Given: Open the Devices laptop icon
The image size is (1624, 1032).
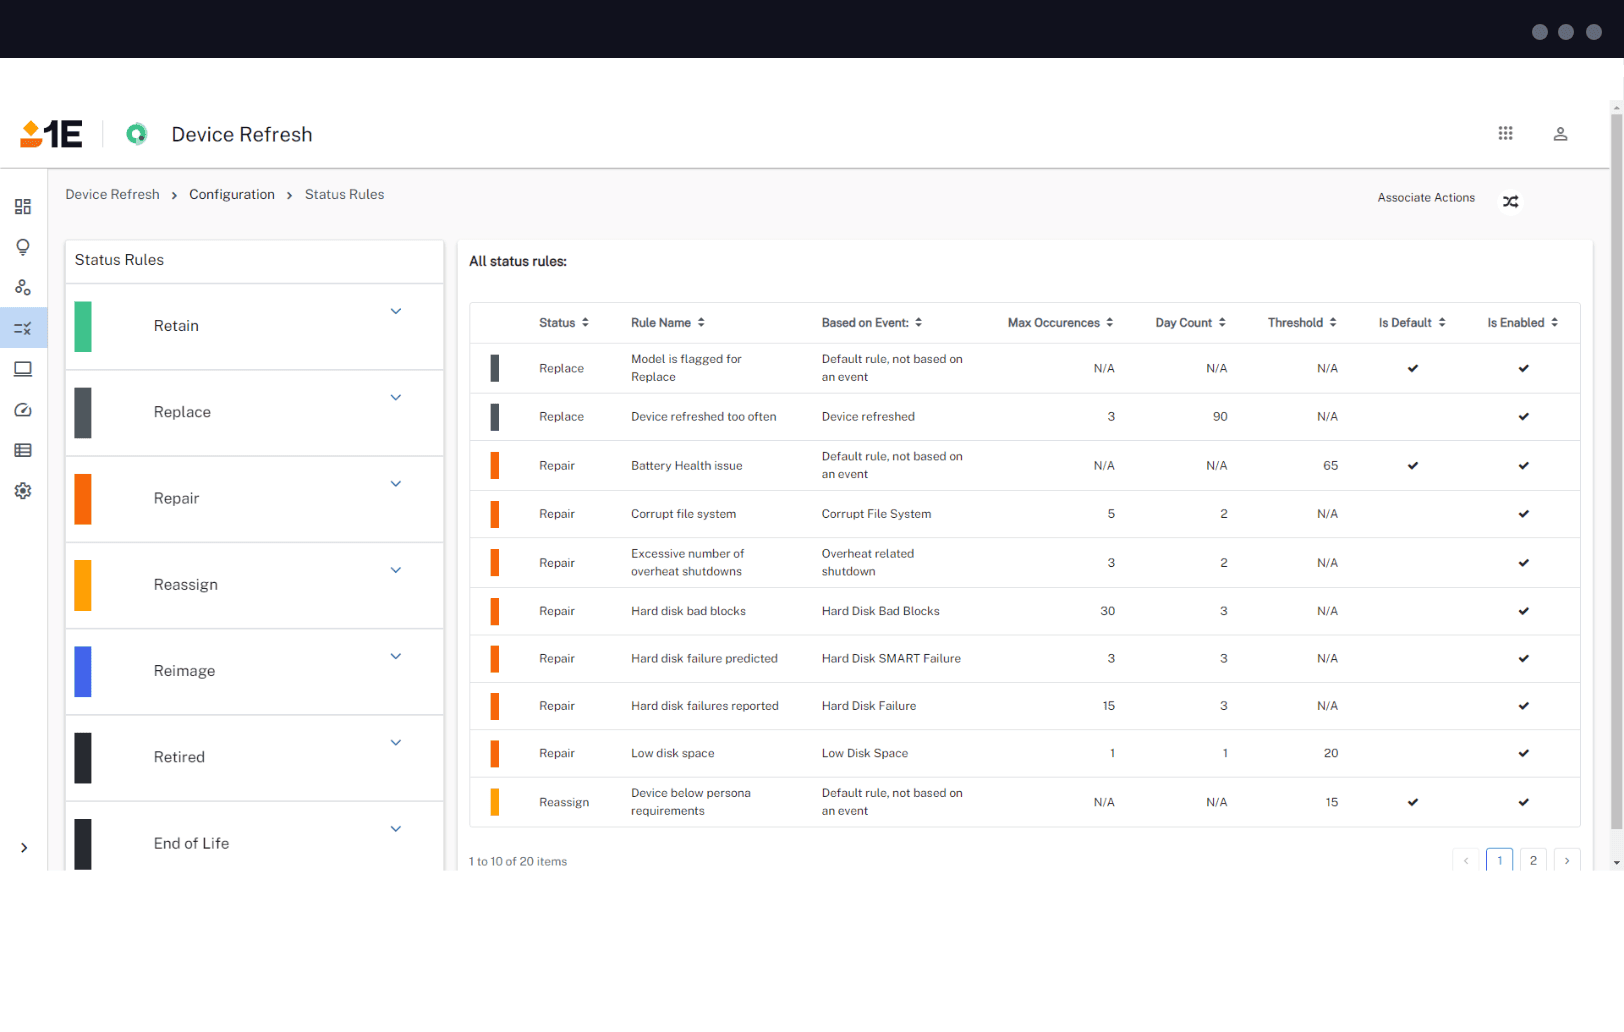Looking at the screenshot, I should [x=23, y=368].
